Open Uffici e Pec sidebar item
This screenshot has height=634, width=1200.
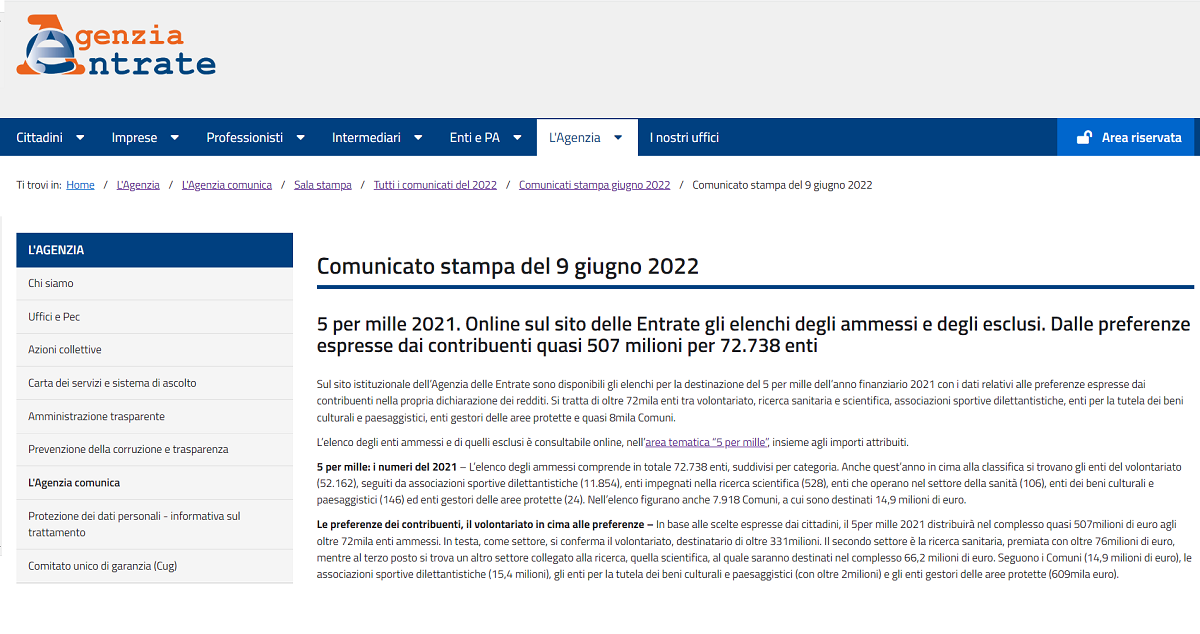[x=155, y=317]
